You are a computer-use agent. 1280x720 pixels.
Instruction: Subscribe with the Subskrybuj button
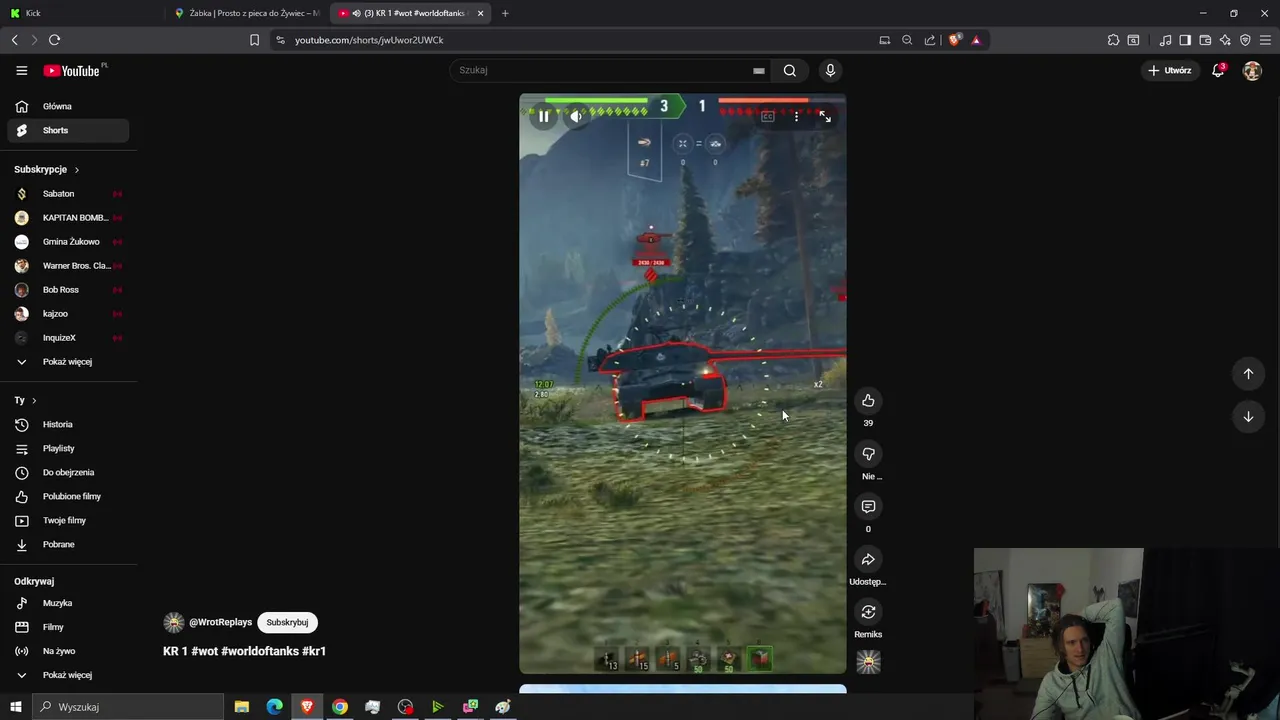click(287, 622)
